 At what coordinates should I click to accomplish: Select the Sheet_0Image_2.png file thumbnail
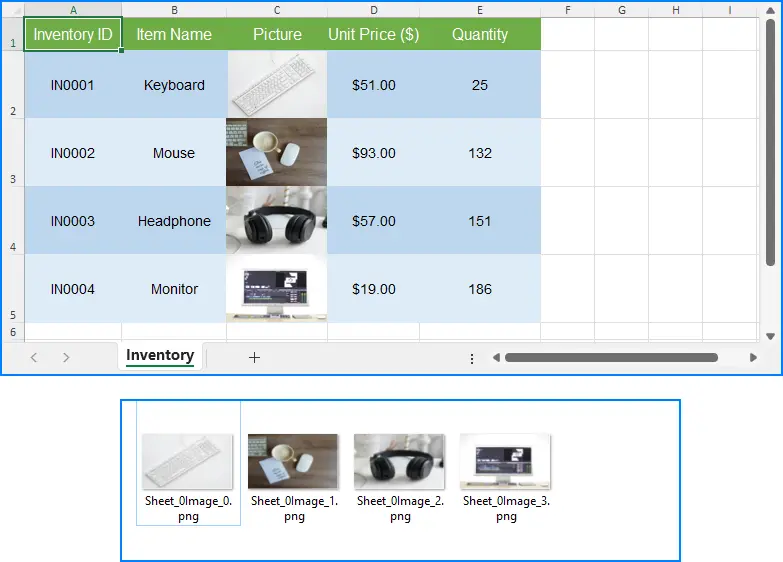(399, 461)
